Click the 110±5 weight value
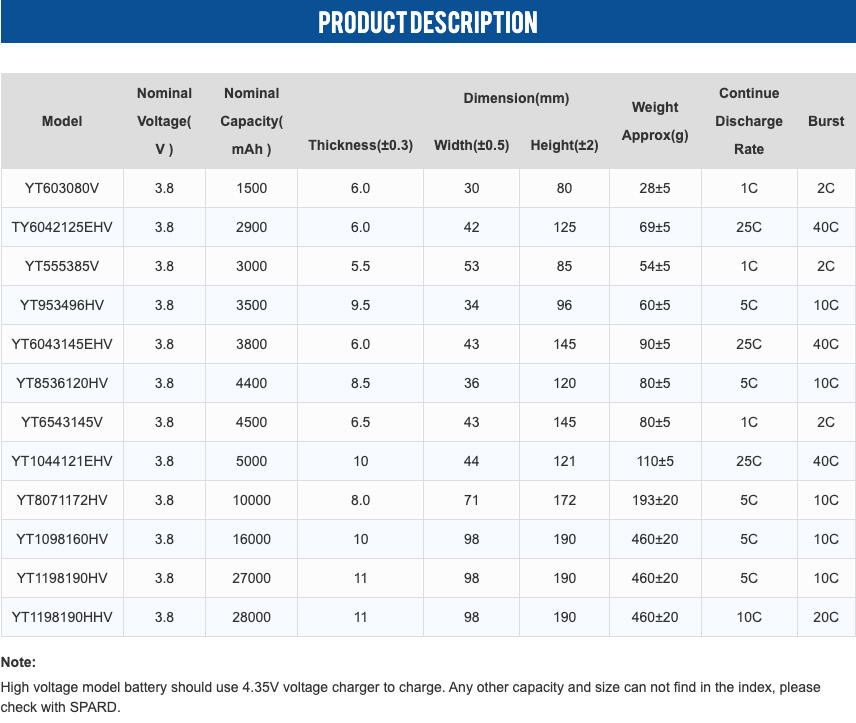 (x=655, y=461)
